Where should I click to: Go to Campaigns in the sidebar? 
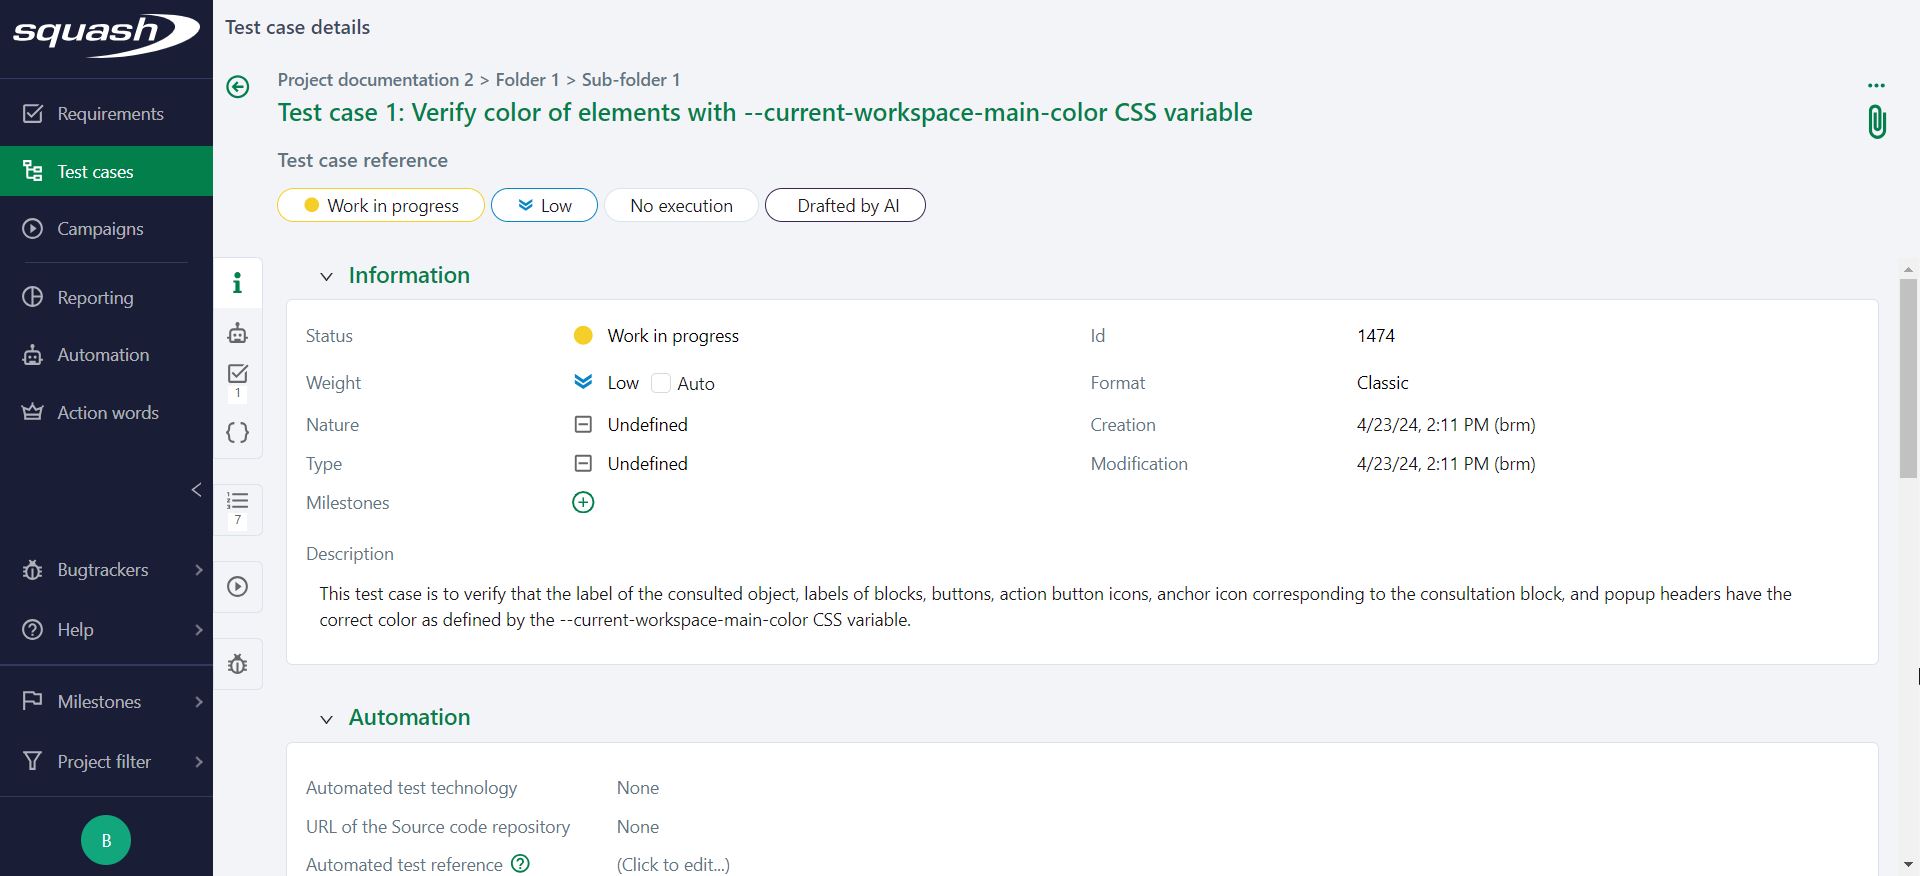click(x=100, y=229)
